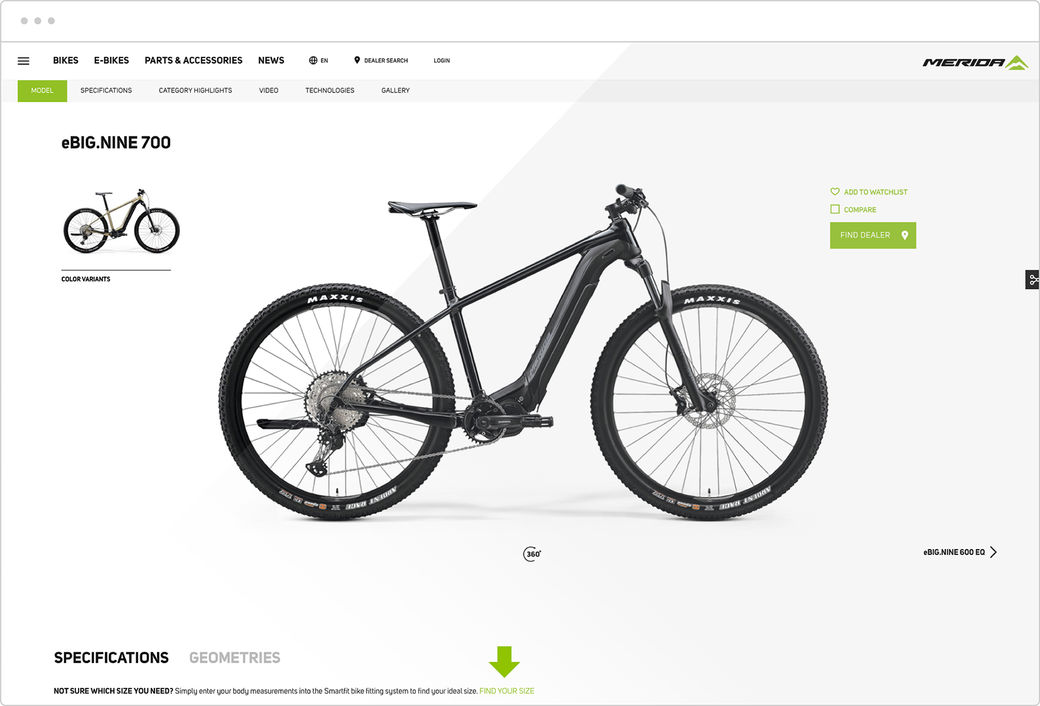The width and height of the screenshot is (1040, 706).
Task: Open the Parts & Accessories menu
Action: (x=193, y=60)
